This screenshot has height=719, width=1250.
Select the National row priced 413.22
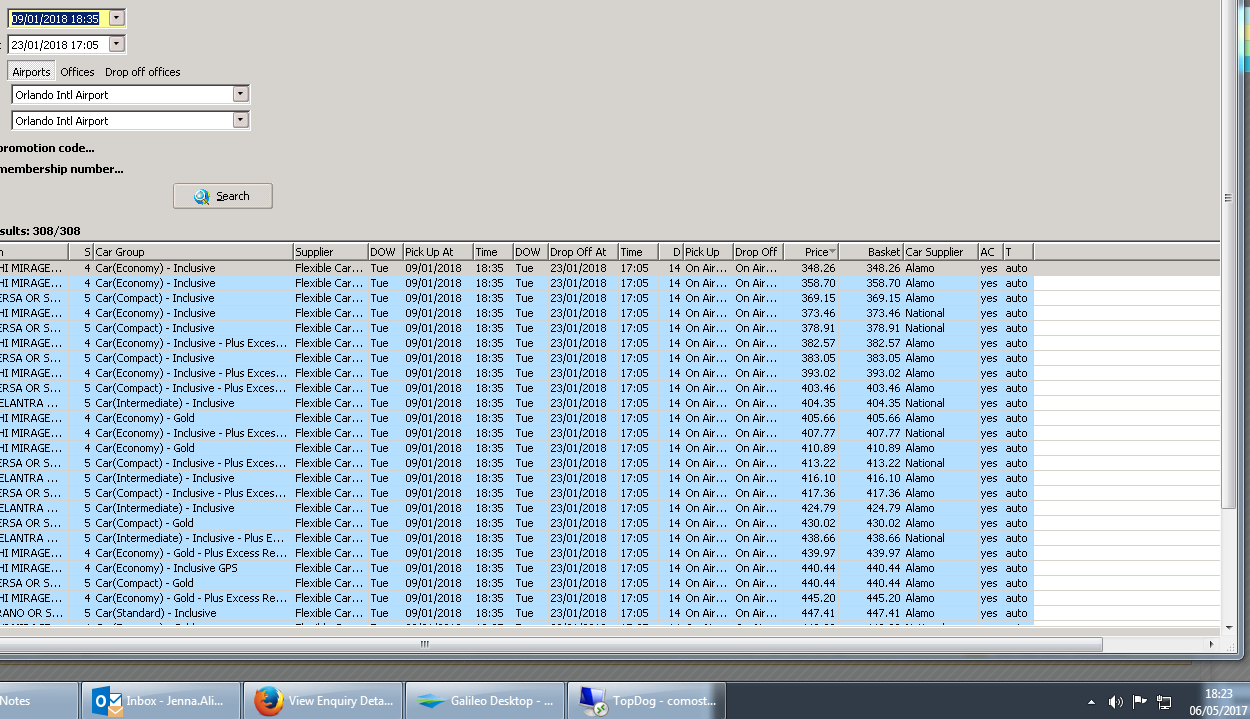tap(516, 463)
